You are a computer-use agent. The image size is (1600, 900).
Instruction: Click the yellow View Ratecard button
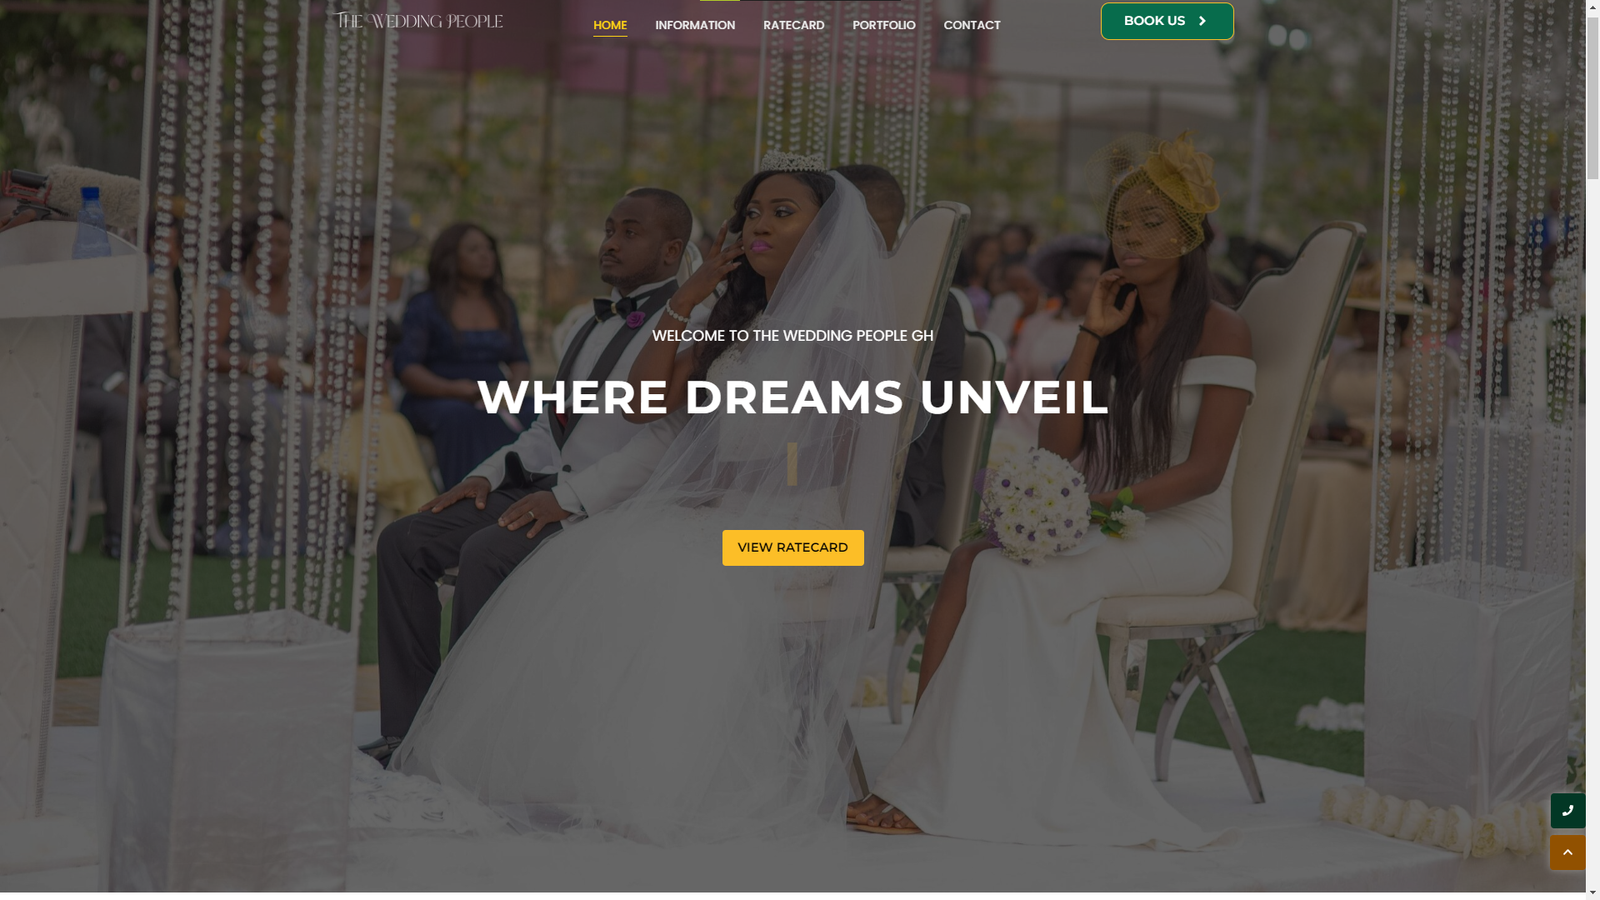(x=793, y=548)
